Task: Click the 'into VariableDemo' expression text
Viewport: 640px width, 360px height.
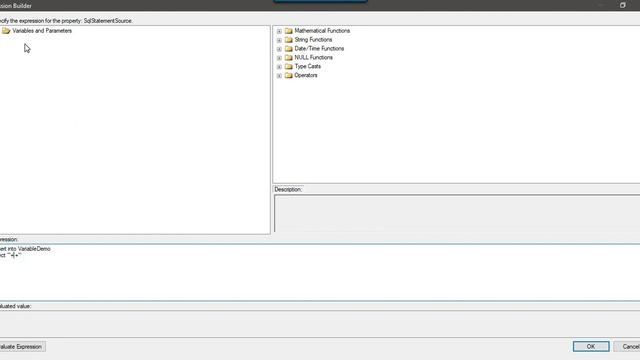Action: [29, 249]
